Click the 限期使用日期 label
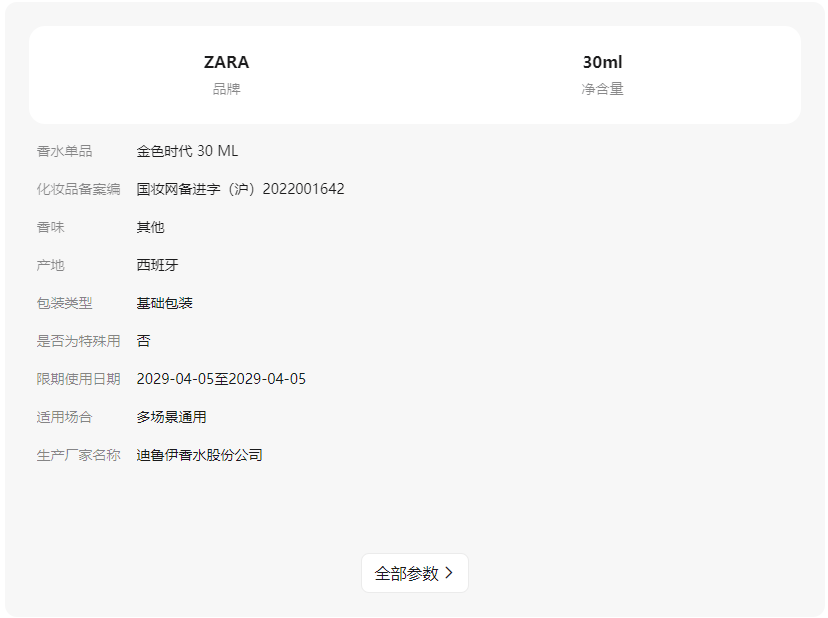 point(78,379)
